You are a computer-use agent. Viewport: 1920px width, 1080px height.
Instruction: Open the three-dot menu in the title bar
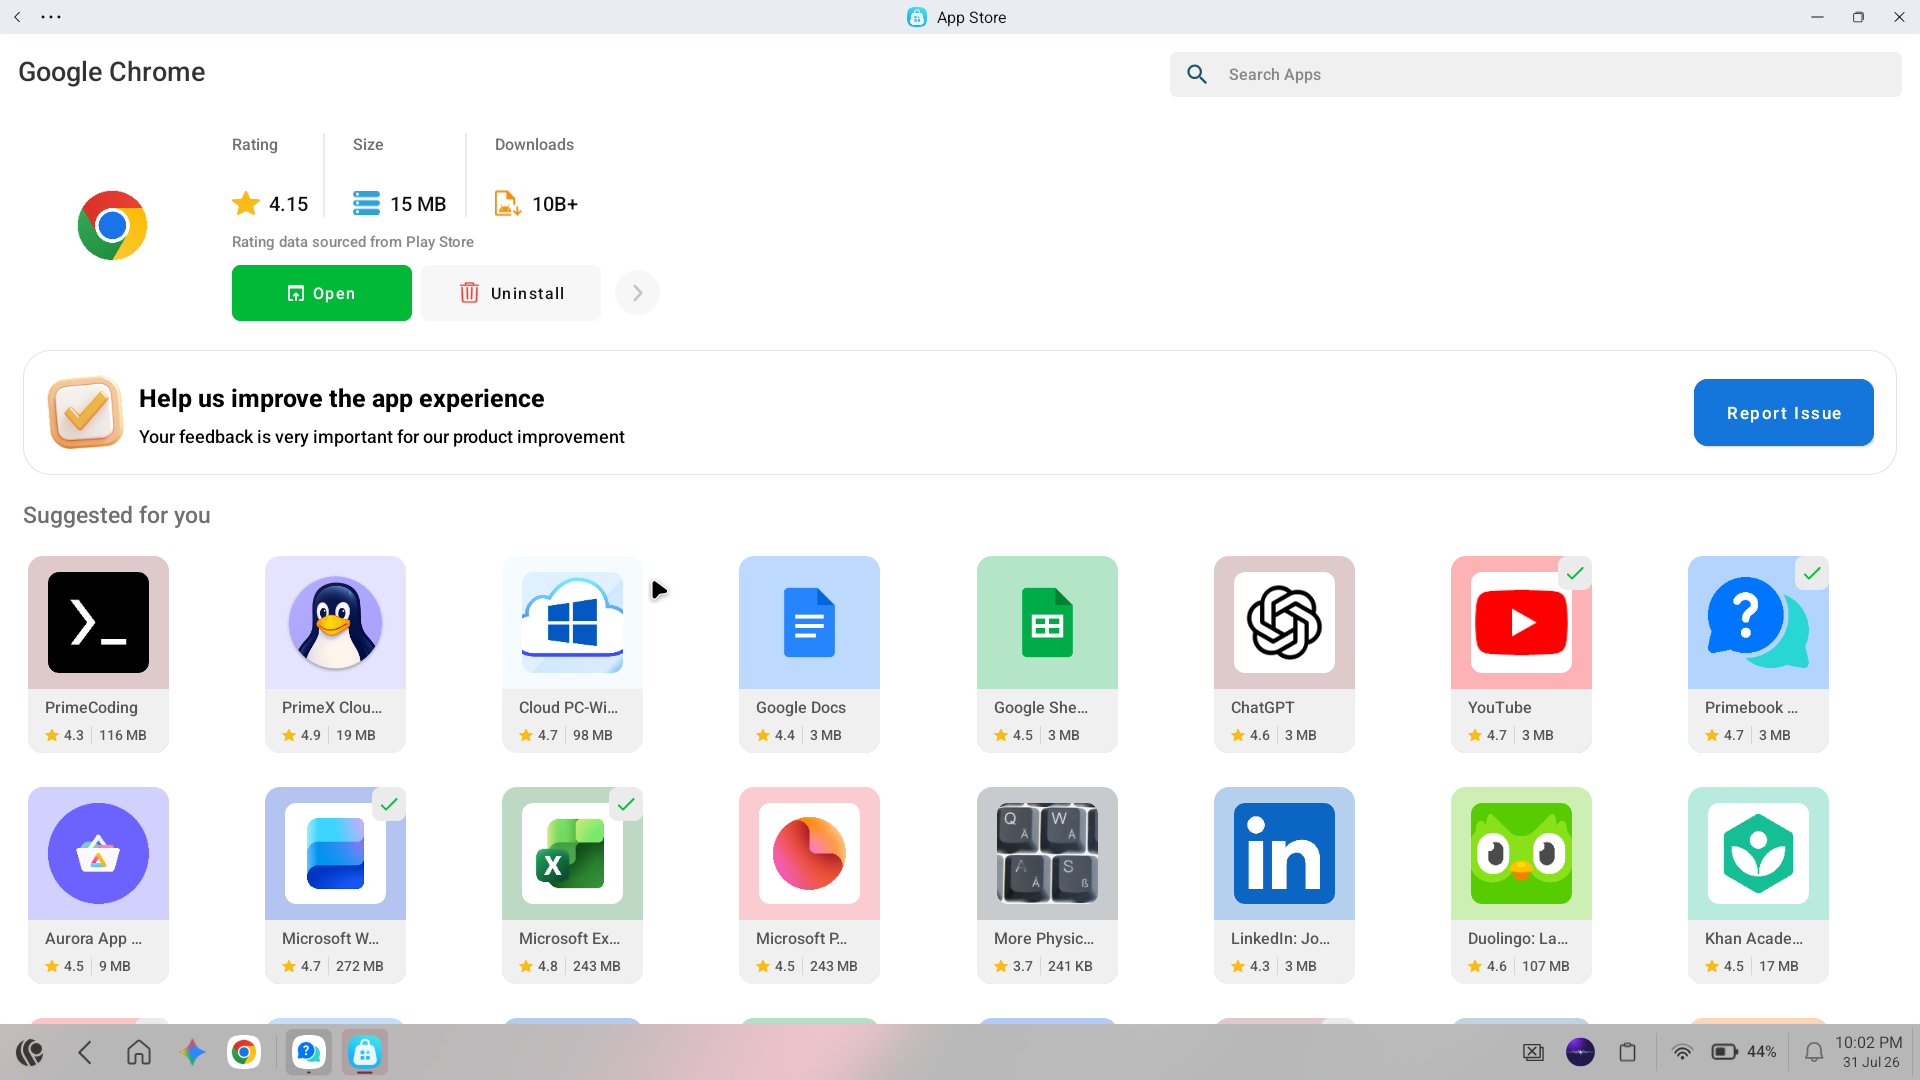51,17
